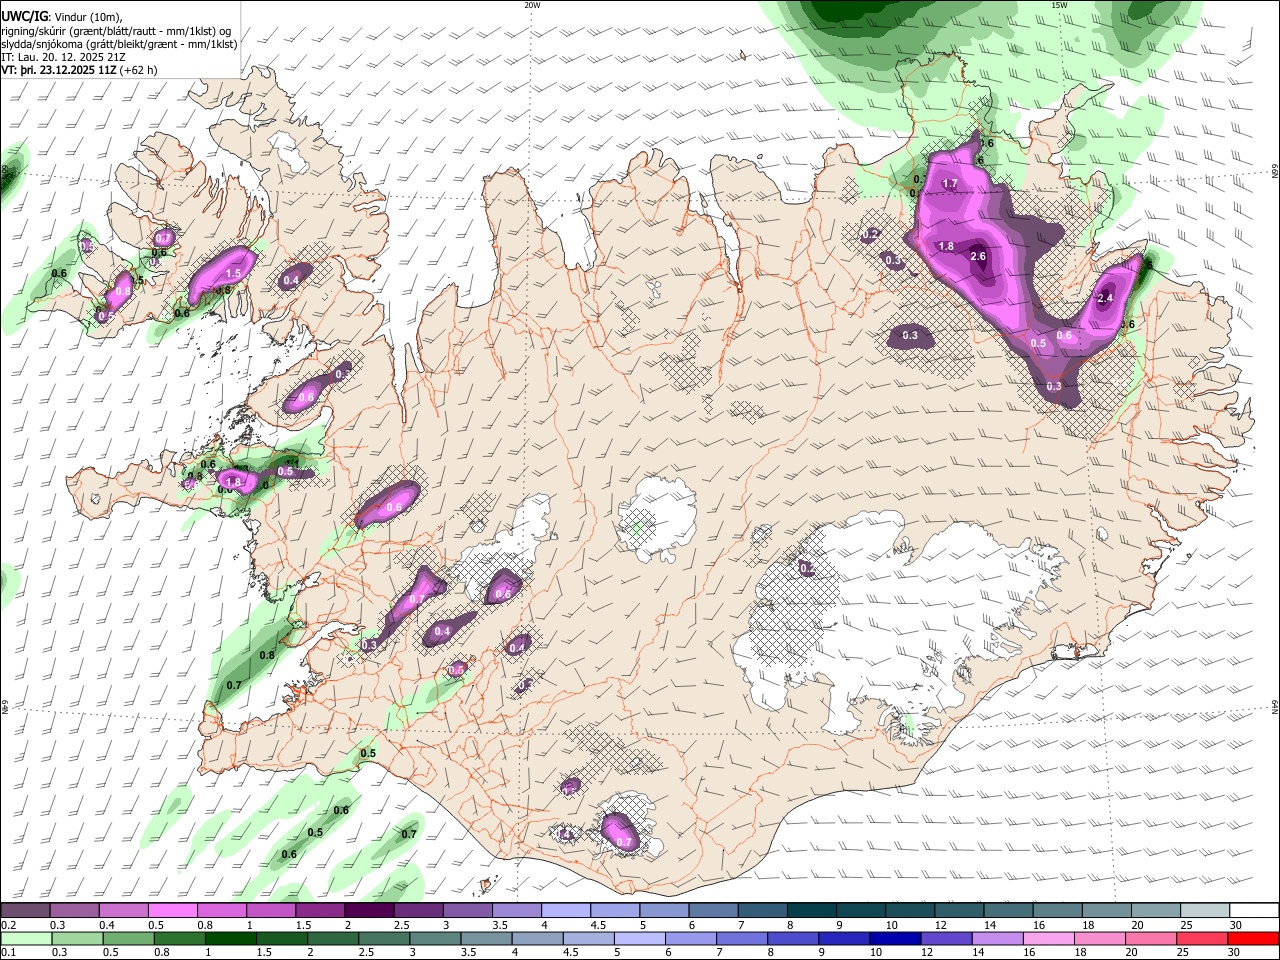Click the '15W' longitude label at the top
The image size is (1280, 960).
[1059, 5]
